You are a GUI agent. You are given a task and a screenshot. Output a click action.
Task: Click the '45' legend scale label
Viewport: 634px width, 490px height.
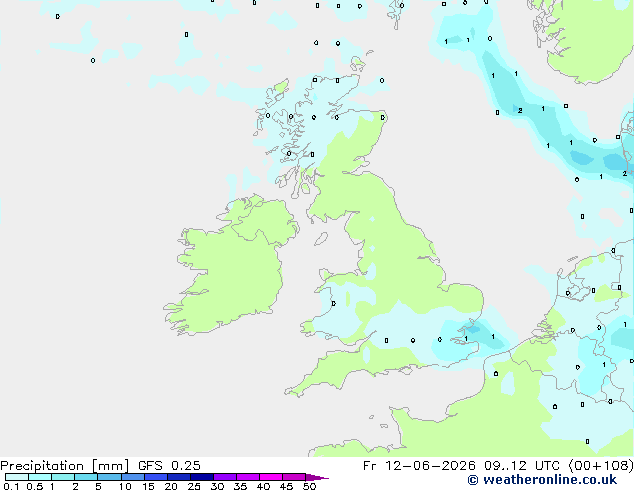(x=286, y=486)
